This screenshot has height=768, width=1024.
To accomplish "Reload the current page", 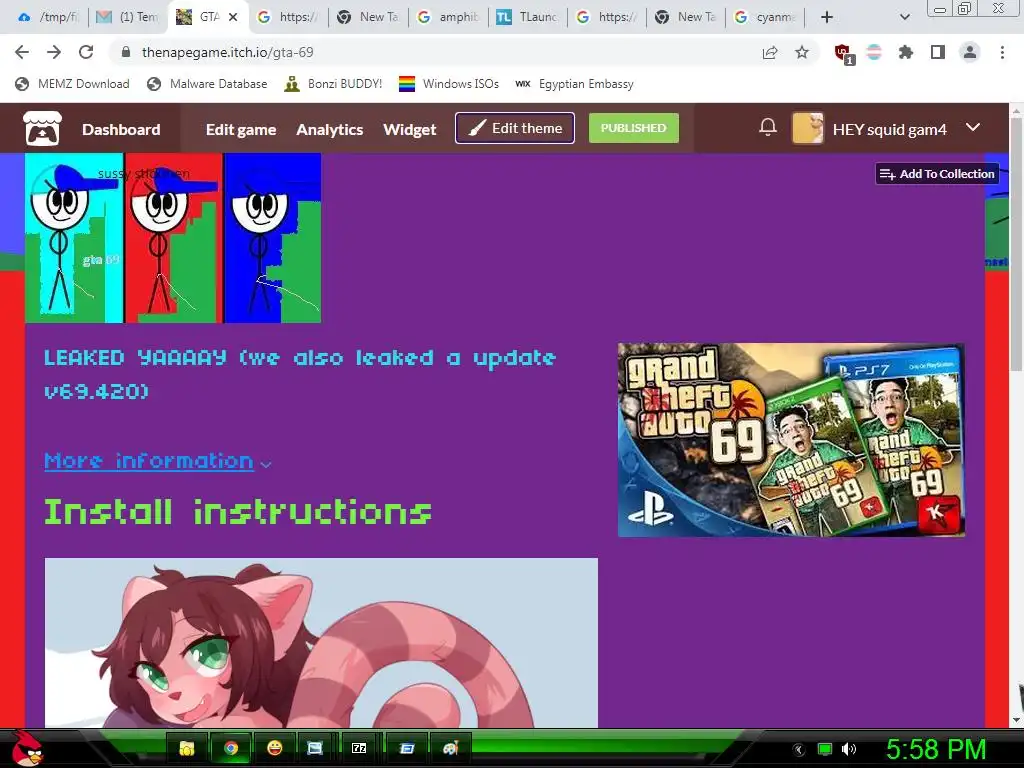I will (86, 52).
